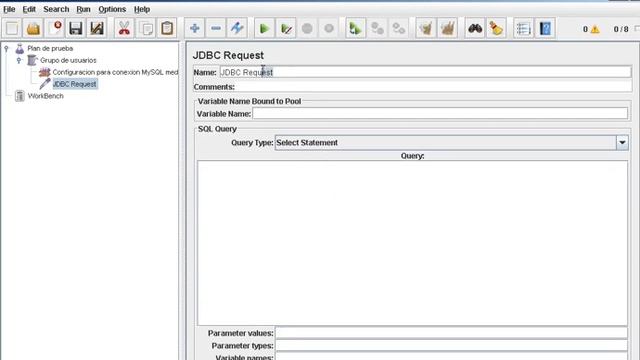This screenshot has width=640, height=360.
Task: Select Grupo de usuarios in the tree
Action: coord(68,60)
